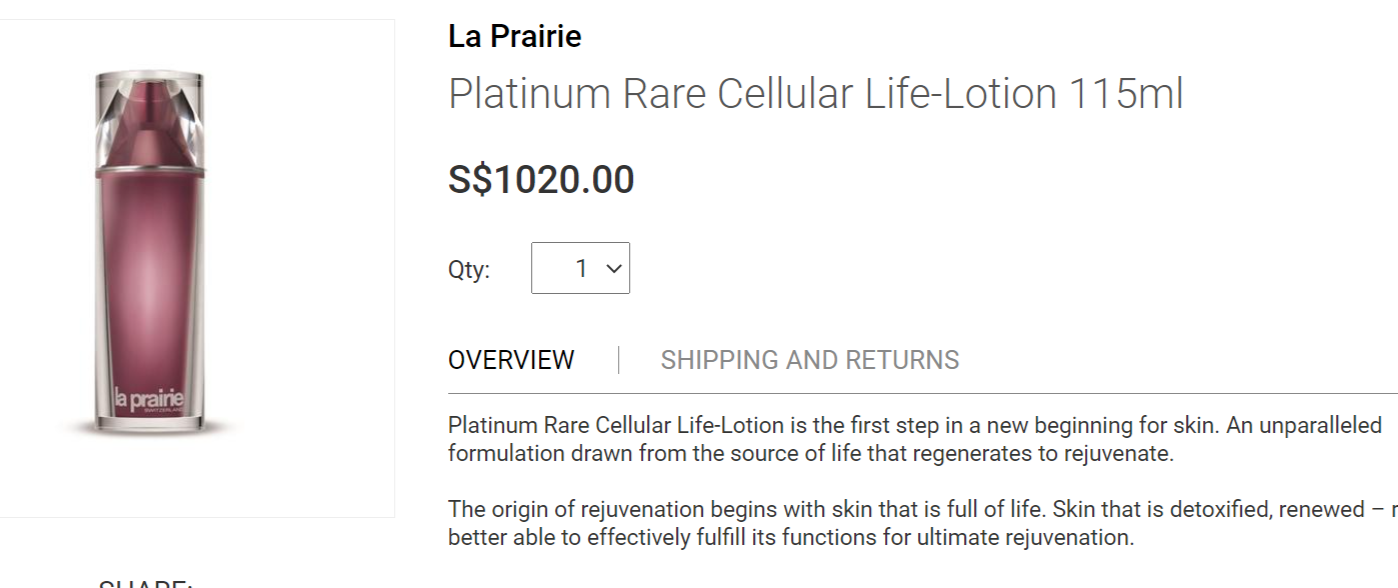The height and width of the screenshot is (588, 1398).
Task: Click the S$1020.00 price
Action: pyautogui.click(x=541, y=180)
